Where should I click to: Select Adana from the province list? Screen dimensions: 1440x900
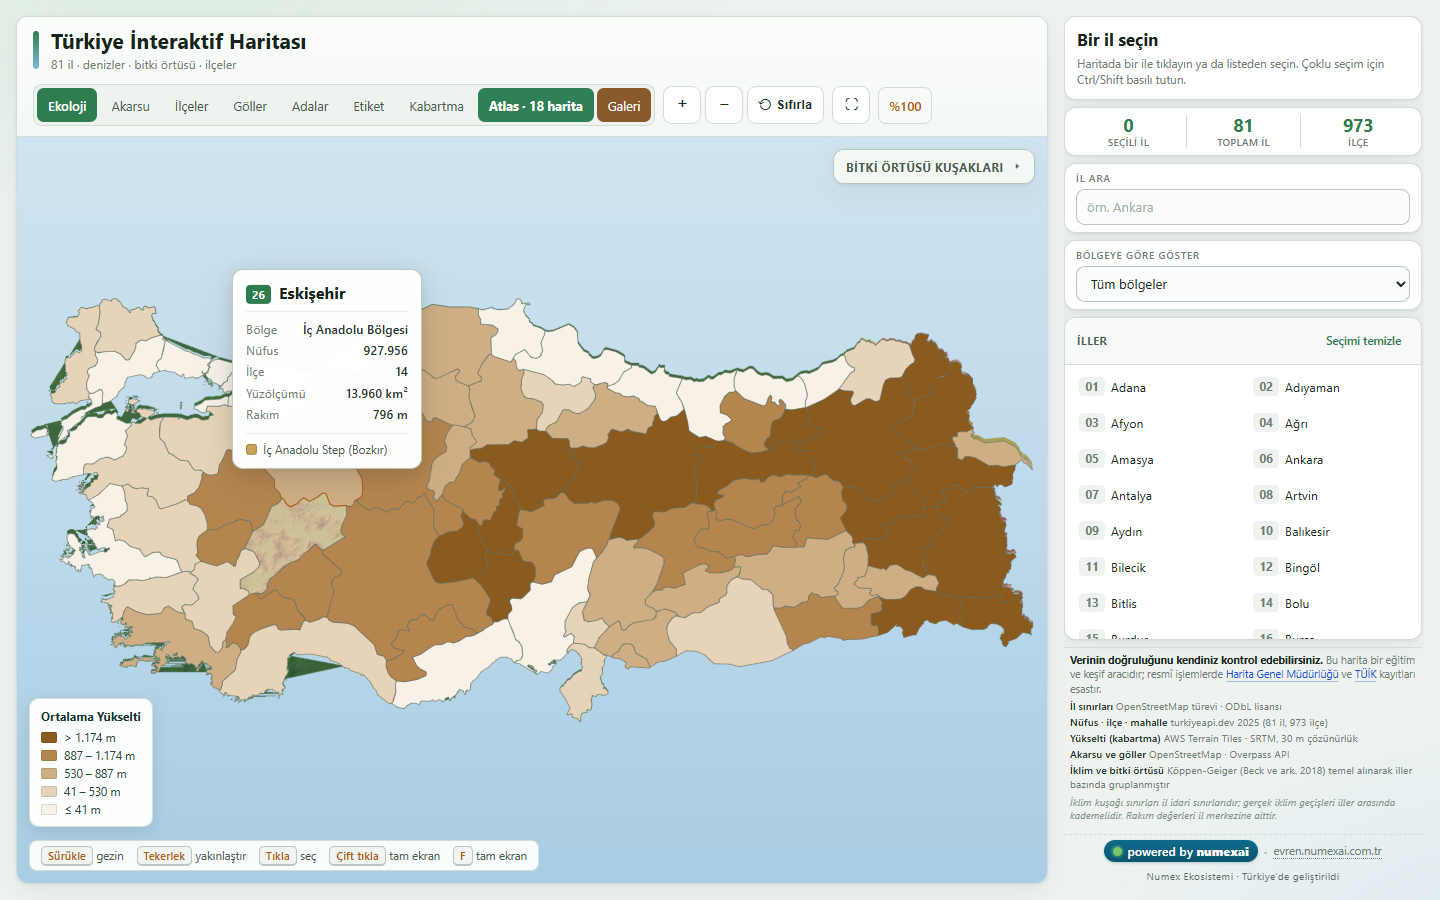pyautogui.click(x=1156, y=387)
